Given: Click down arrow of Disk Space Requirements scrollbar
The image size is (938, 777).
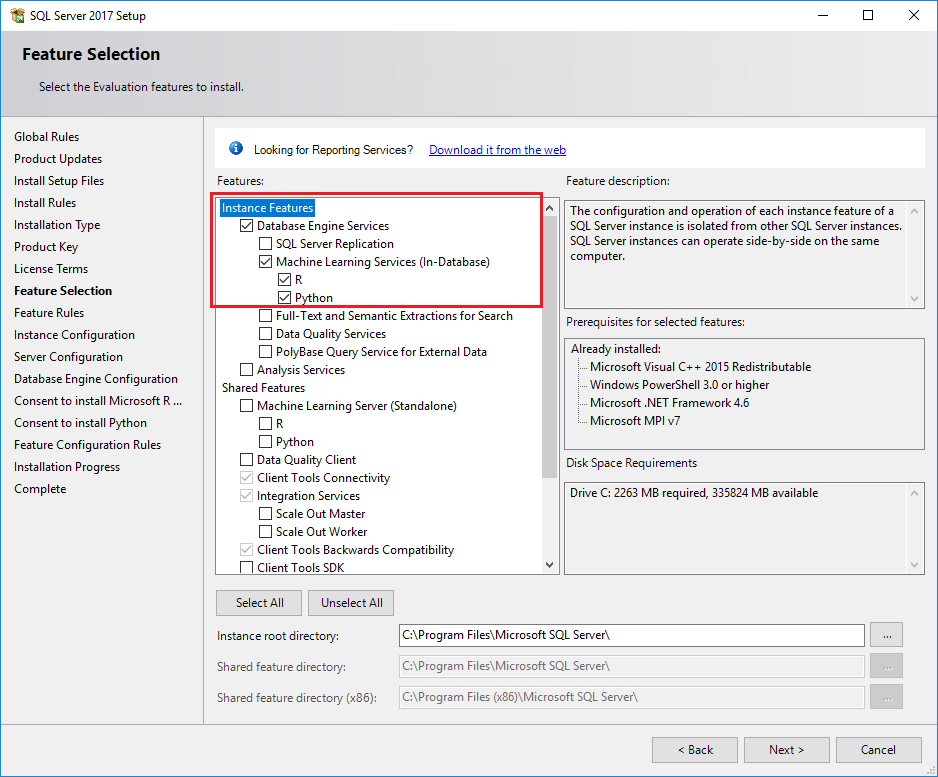Looking at the screenshot, I should coord(914,565).
